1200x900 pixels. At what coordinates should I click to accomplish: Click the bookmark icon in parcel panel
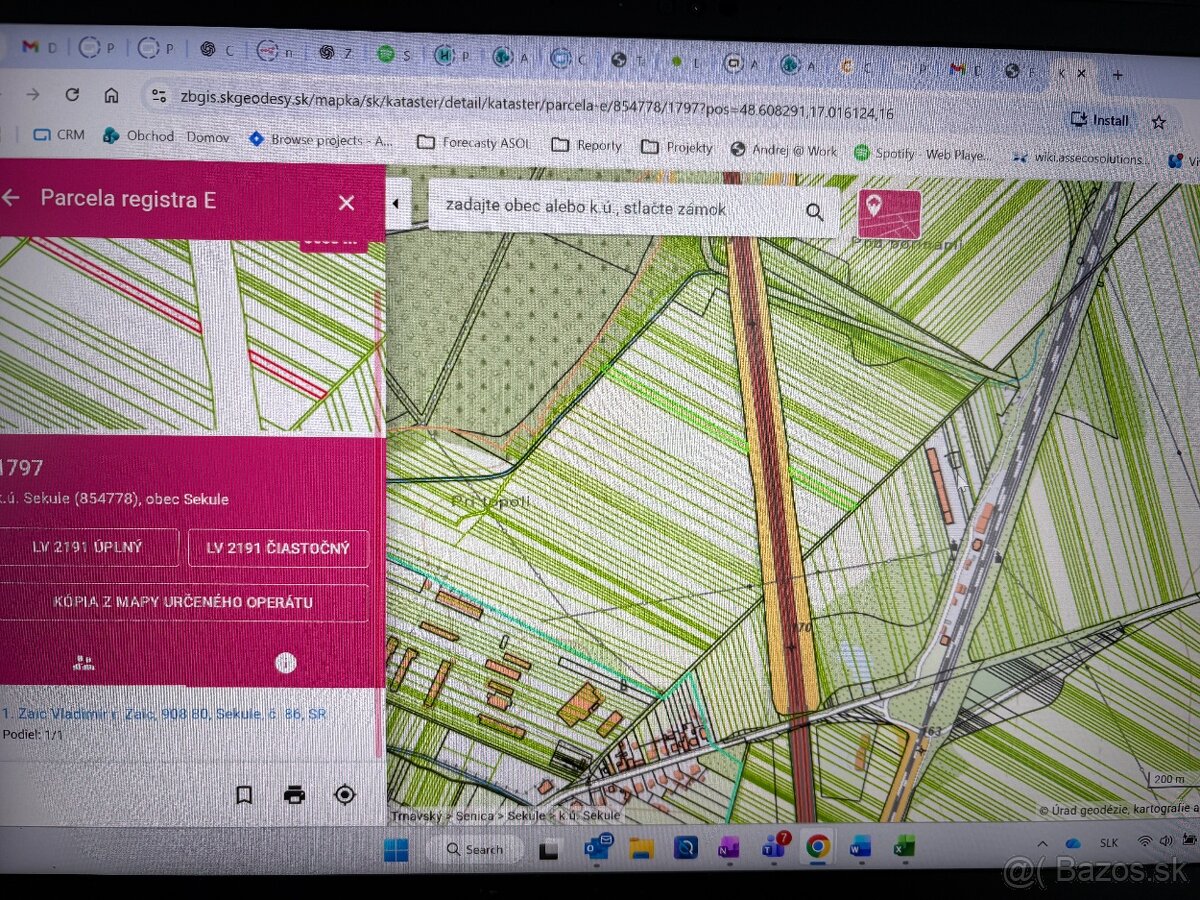pos(244,795)
